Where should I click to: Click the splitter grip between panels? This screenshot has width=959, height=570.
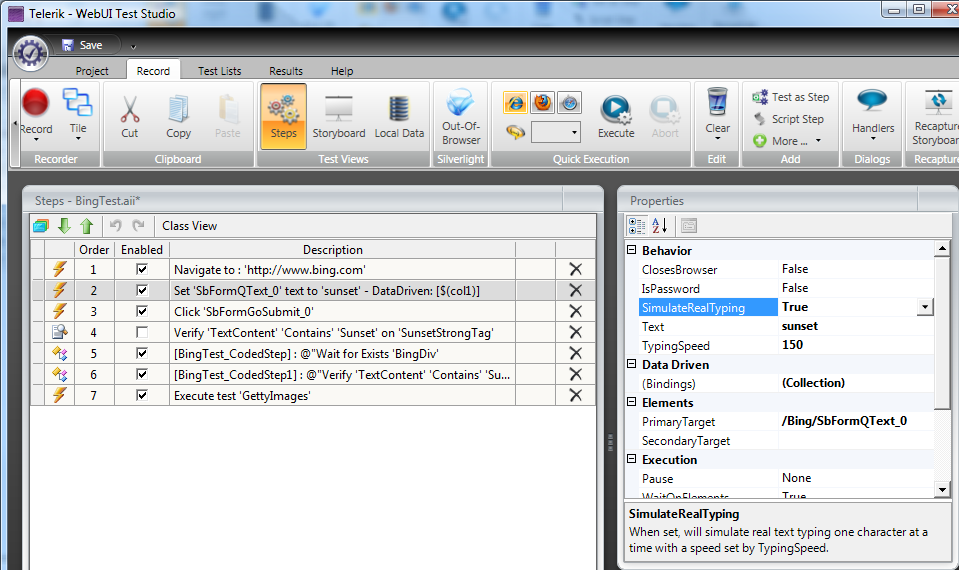(x=610, y=443)
